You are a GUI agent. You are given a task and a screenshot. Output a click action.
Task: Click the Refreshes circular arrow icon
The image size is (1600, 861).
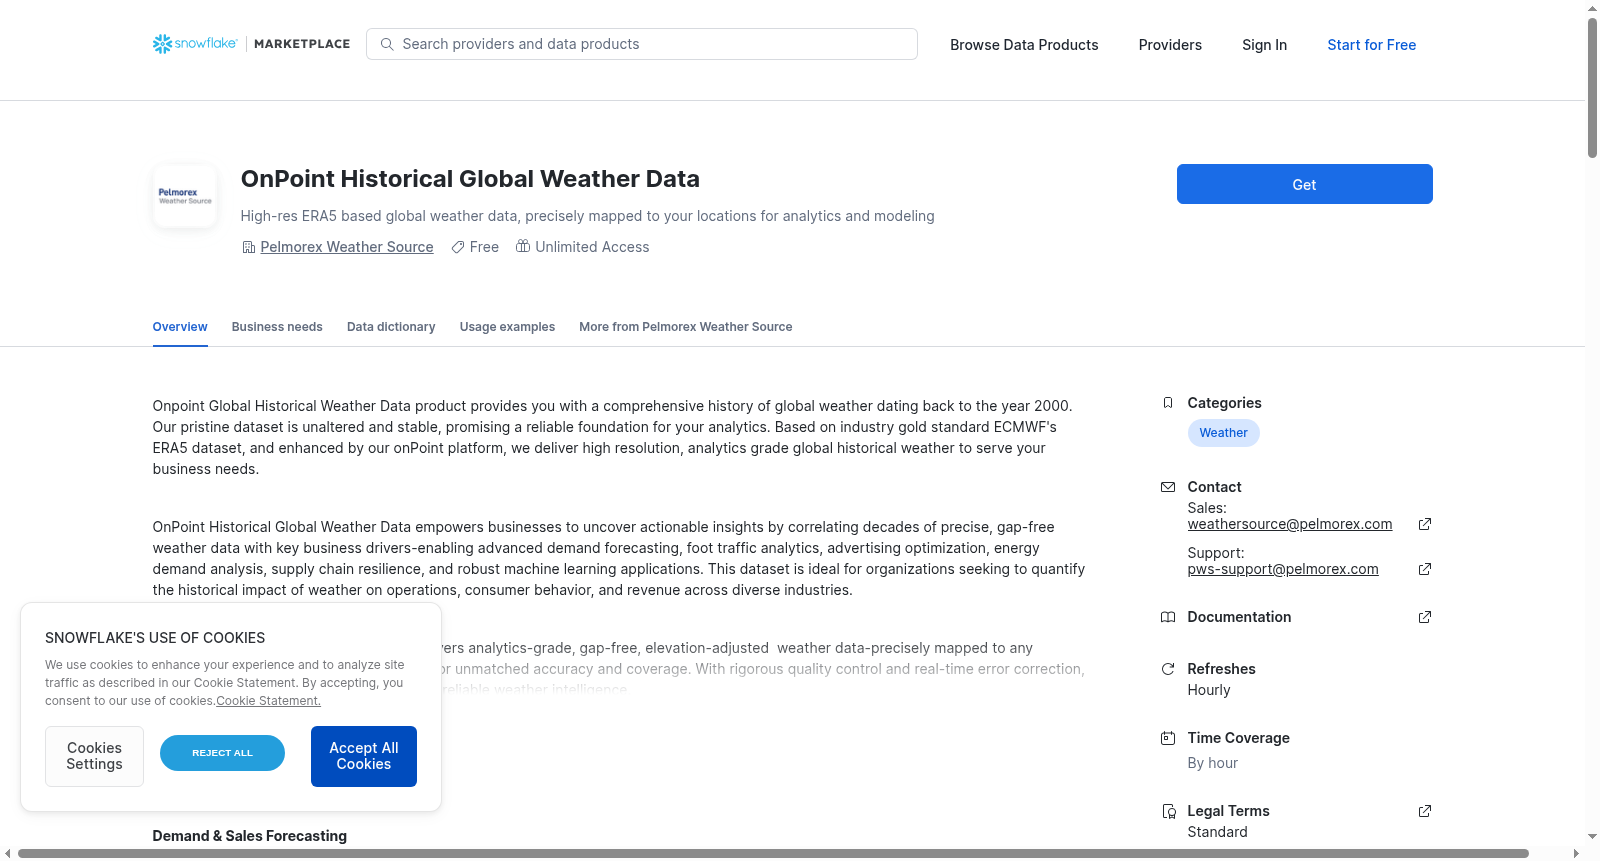(x=1168, y=669)
